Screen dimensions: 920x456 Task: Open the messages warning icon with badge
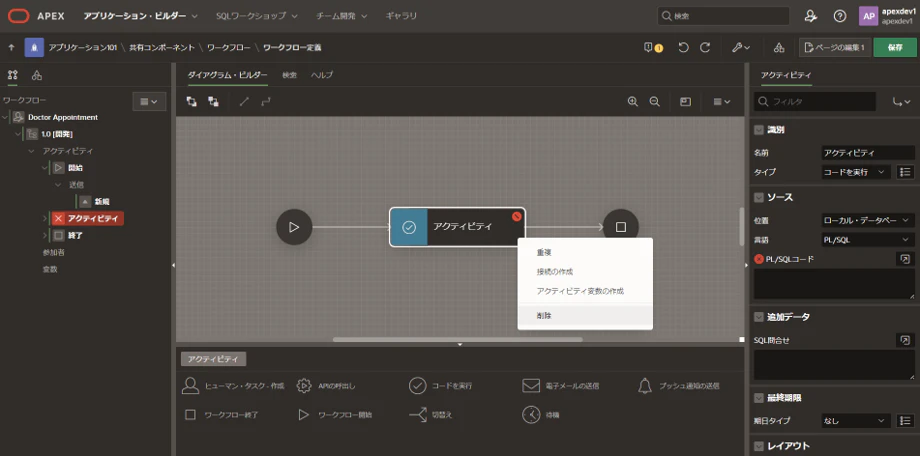click(653, 48)
